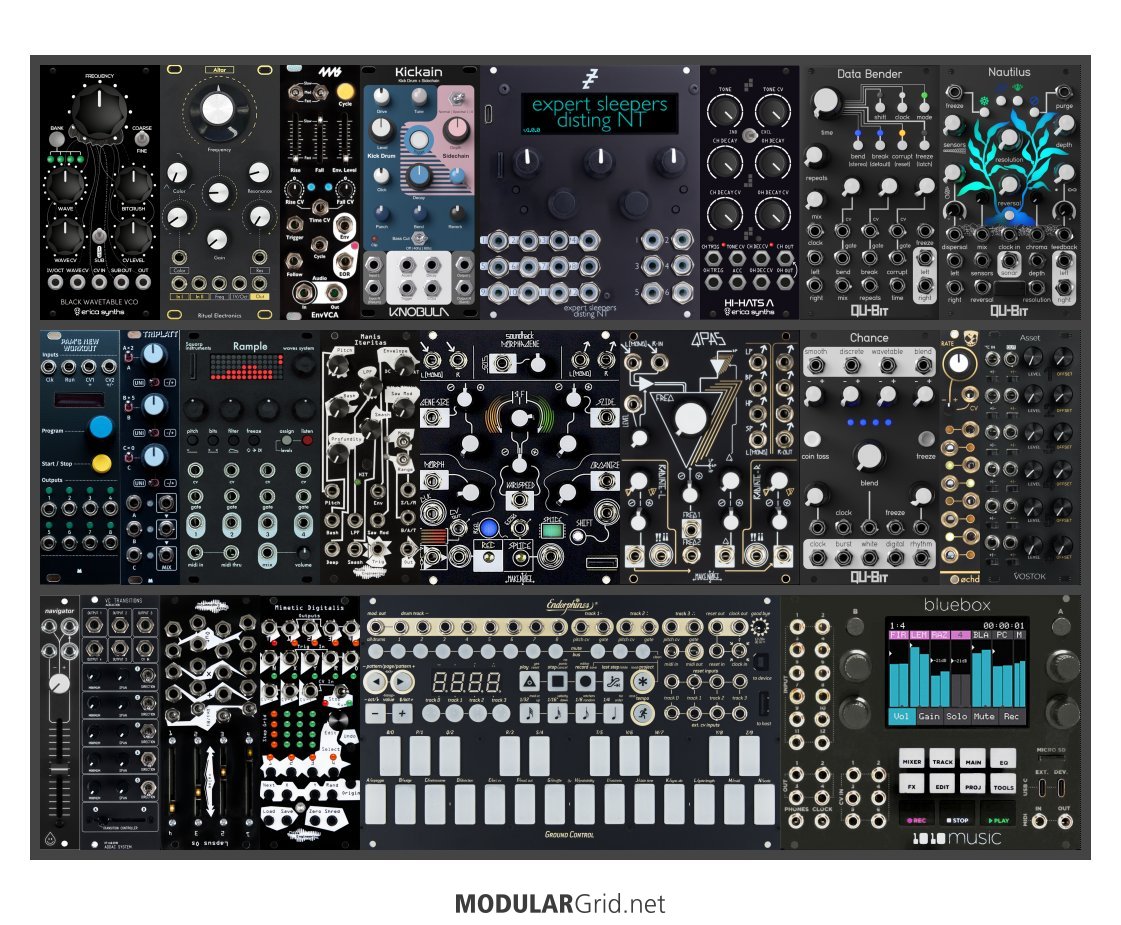Click the Rise slider on EnvVCA
This screenshot has width=1121, height=925.
coord(294,139)
